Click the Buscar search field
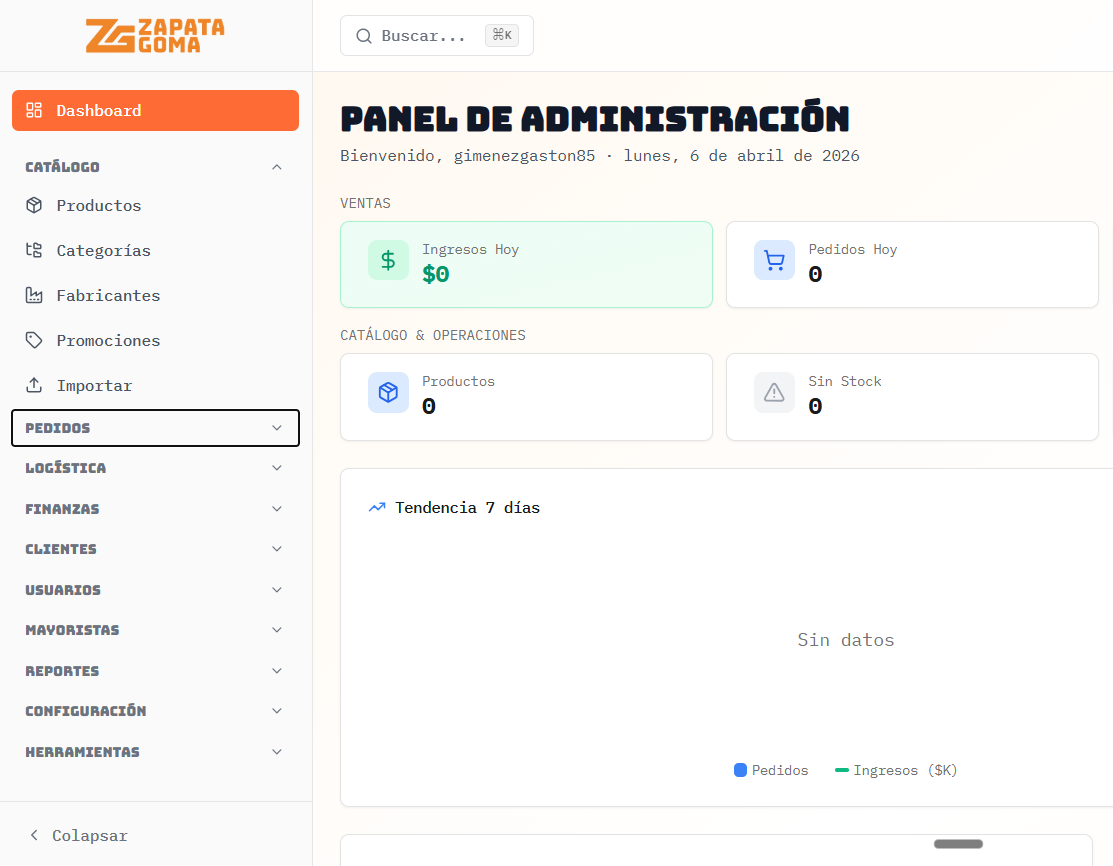 click(437, 35)
